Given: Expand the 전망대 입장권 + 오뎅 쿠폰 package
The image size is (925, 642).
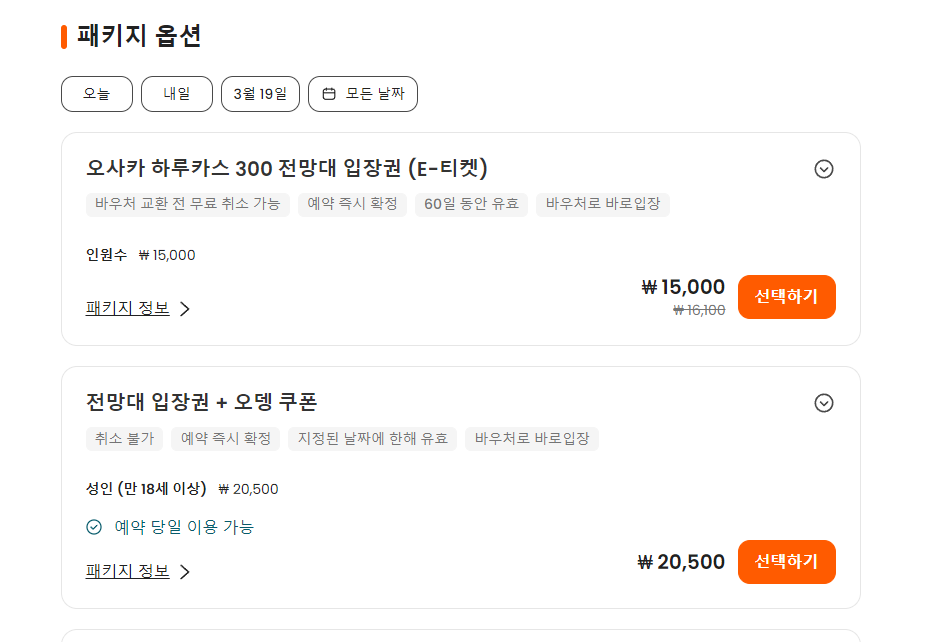Looking at the screenshot, I should (x=824, y=403).
